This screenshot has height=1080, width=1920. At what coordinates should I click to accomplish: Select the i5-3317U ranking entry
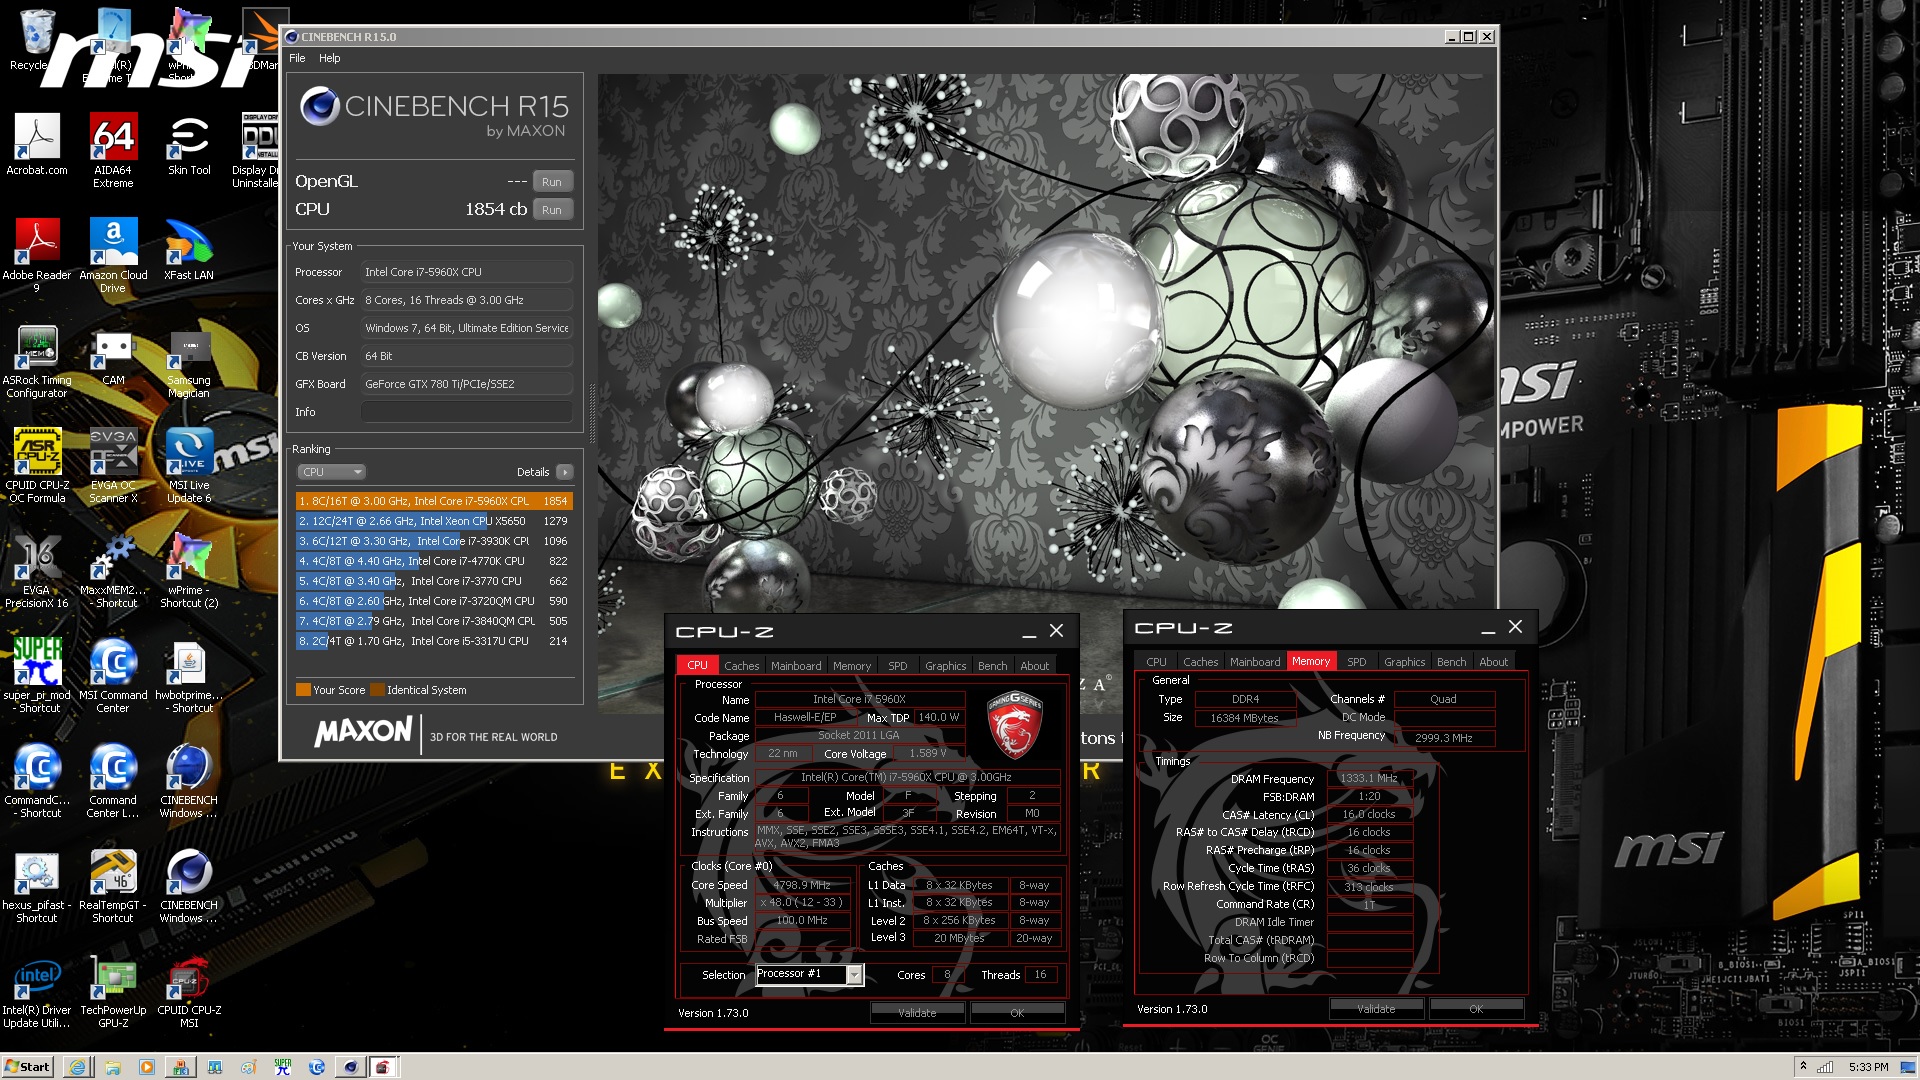point(434,641)
